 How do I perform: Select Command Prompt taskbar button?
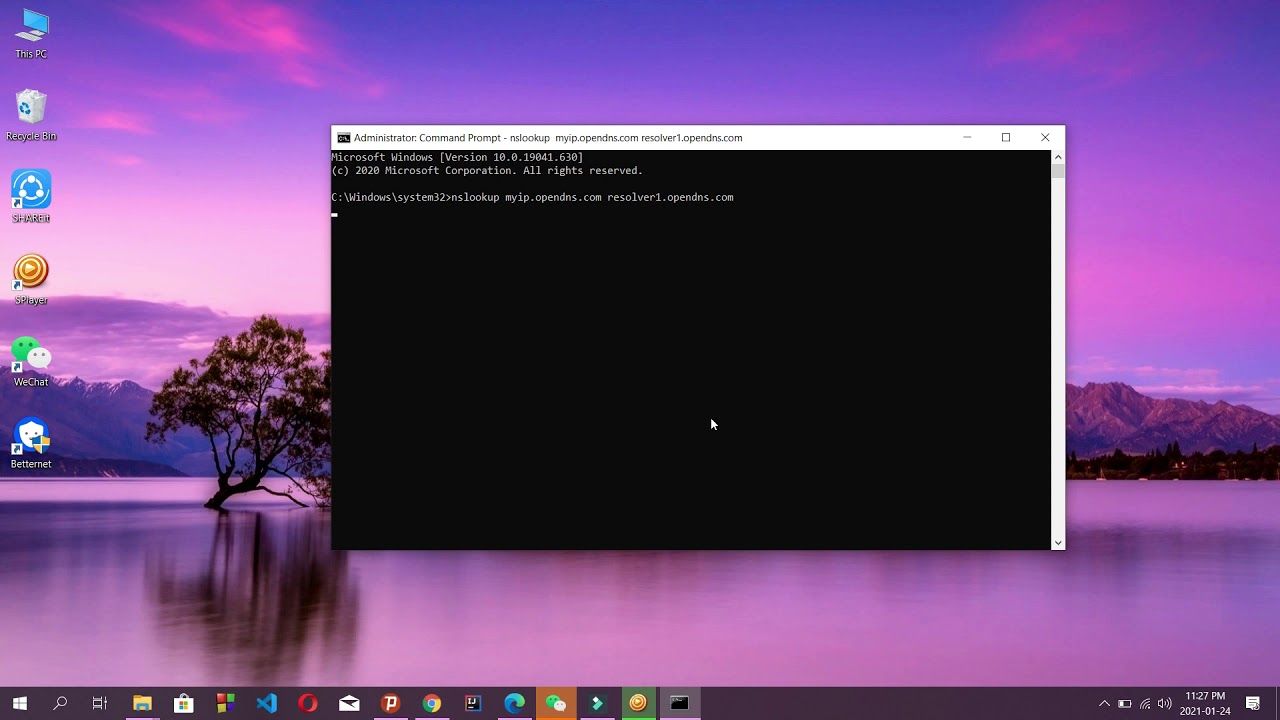coord(680,704)
